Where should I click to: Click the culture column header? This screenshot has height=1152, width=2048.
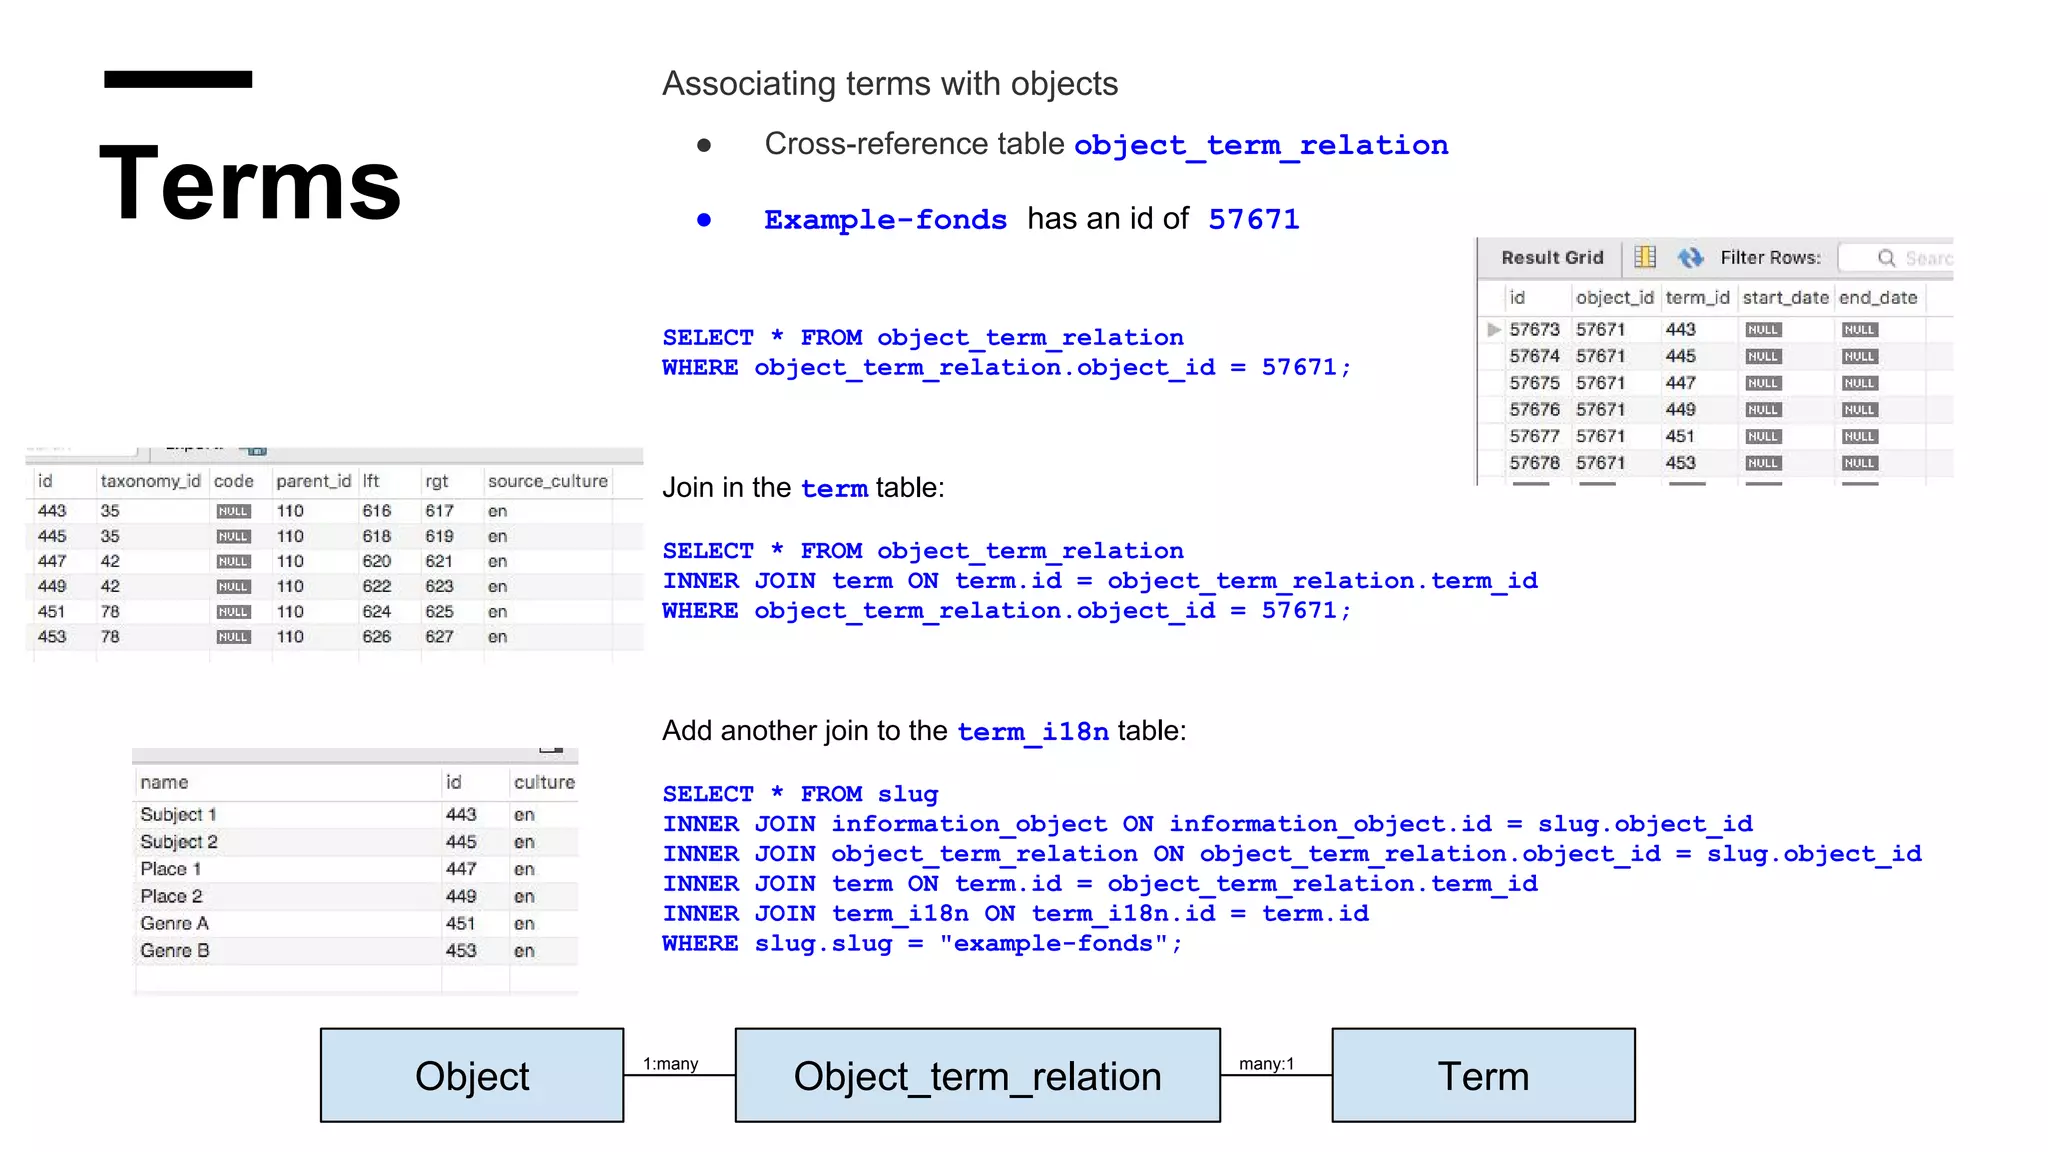[544, 782]
